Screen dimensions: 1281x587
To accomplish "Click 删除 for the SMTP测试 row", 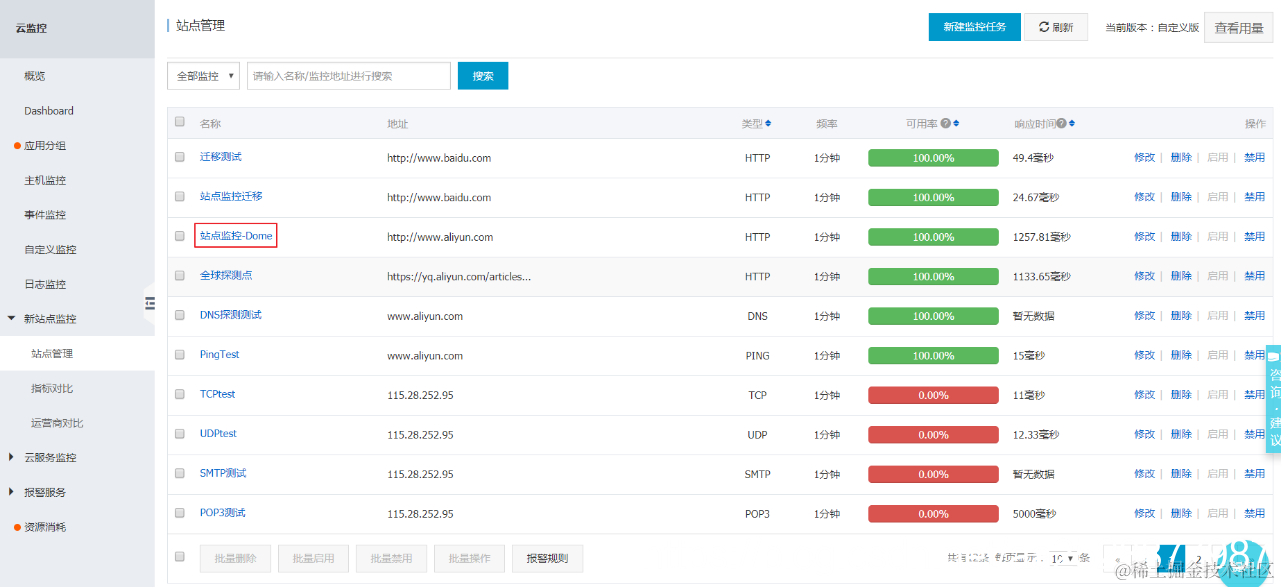I will pyautogui.click(x=1181, y=474).
